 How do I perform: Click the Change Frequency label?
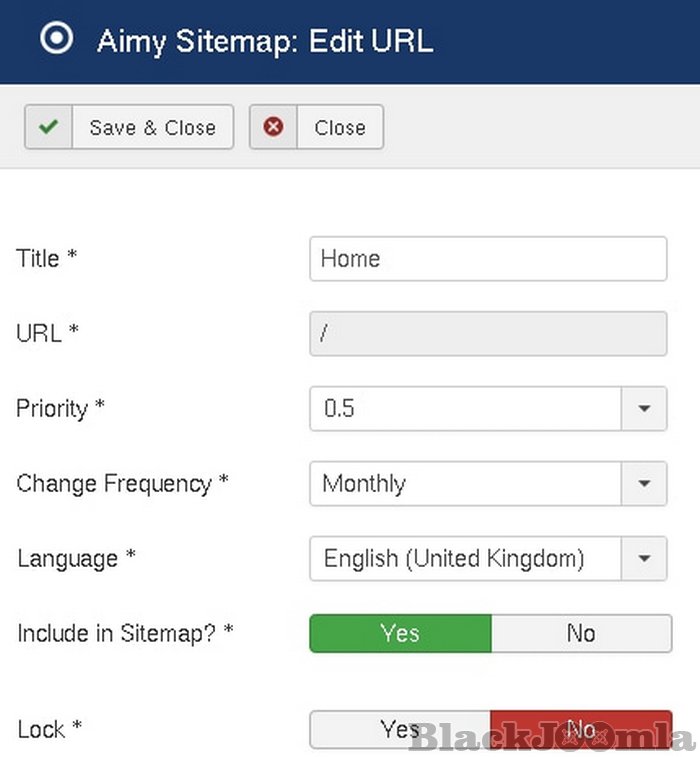pos(122,484)
